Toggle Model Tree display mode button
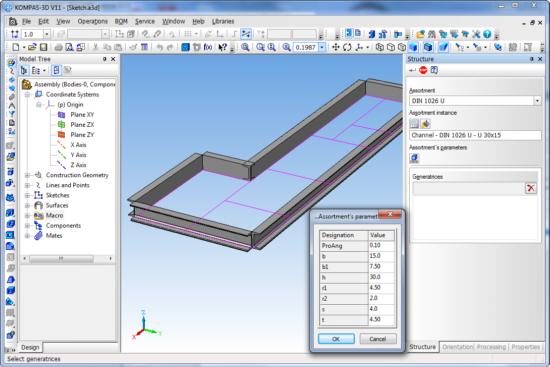550x367 pixels. (56, 71)
